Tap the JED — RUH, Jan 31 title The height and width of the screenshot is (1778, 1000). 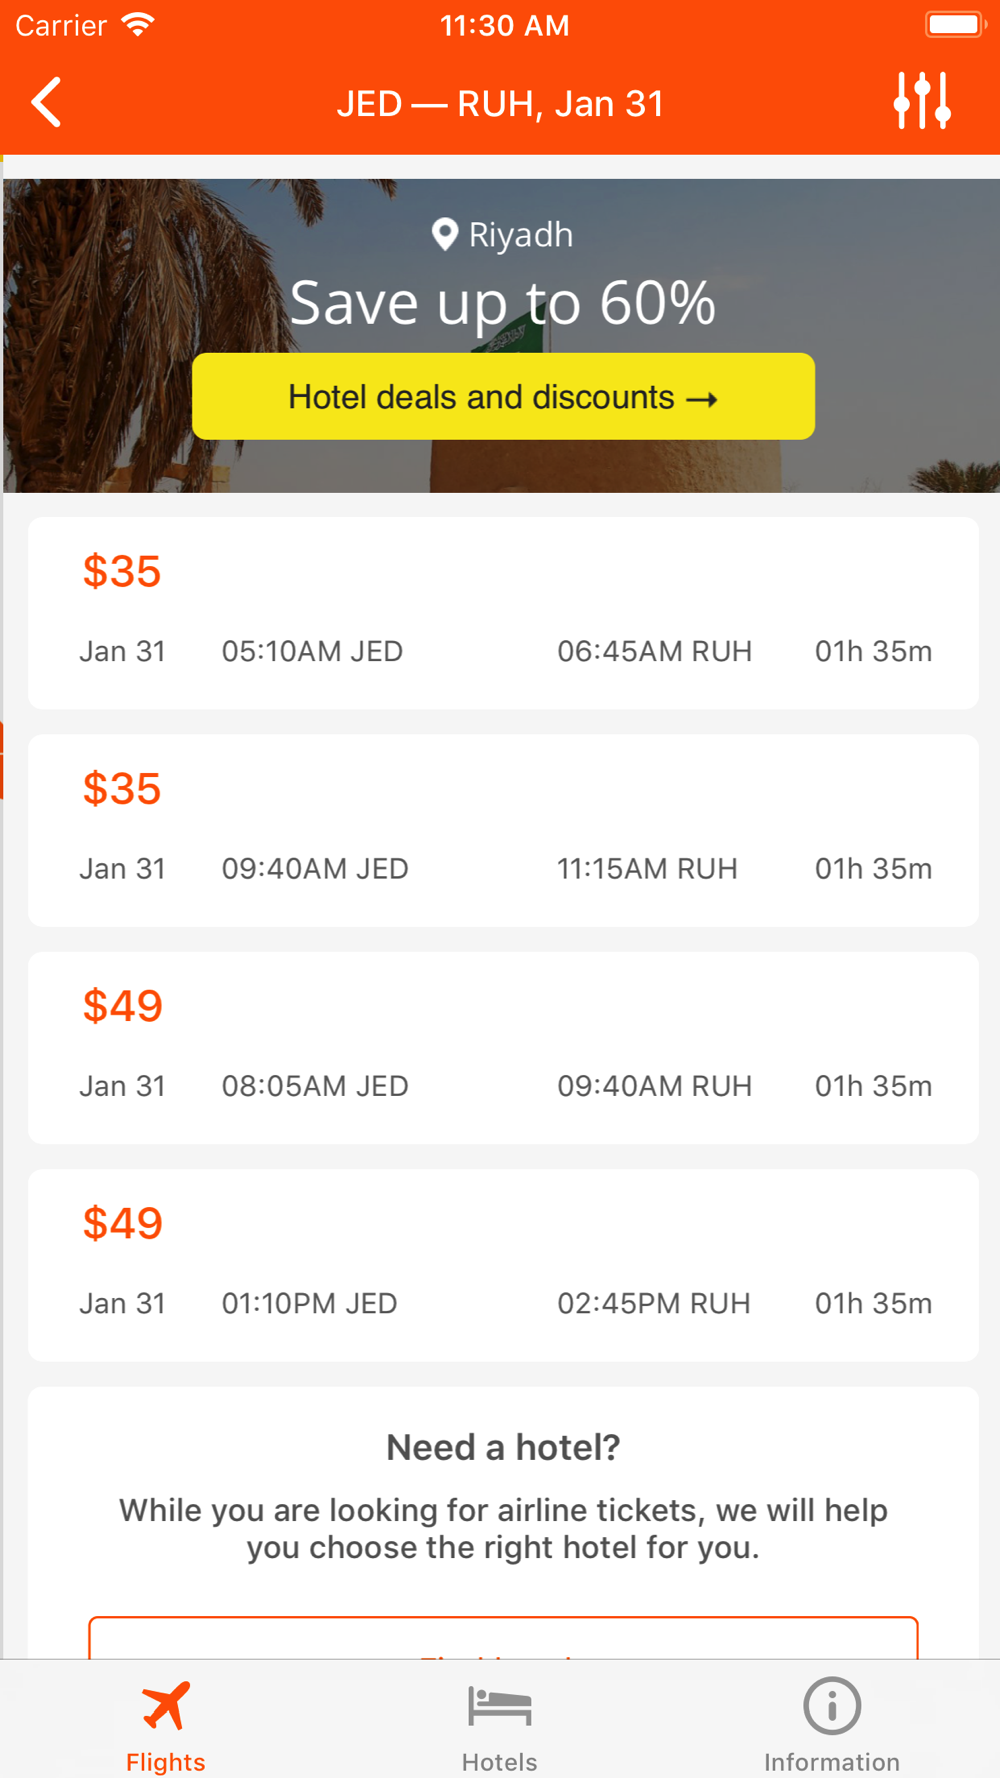coord(500,103)
